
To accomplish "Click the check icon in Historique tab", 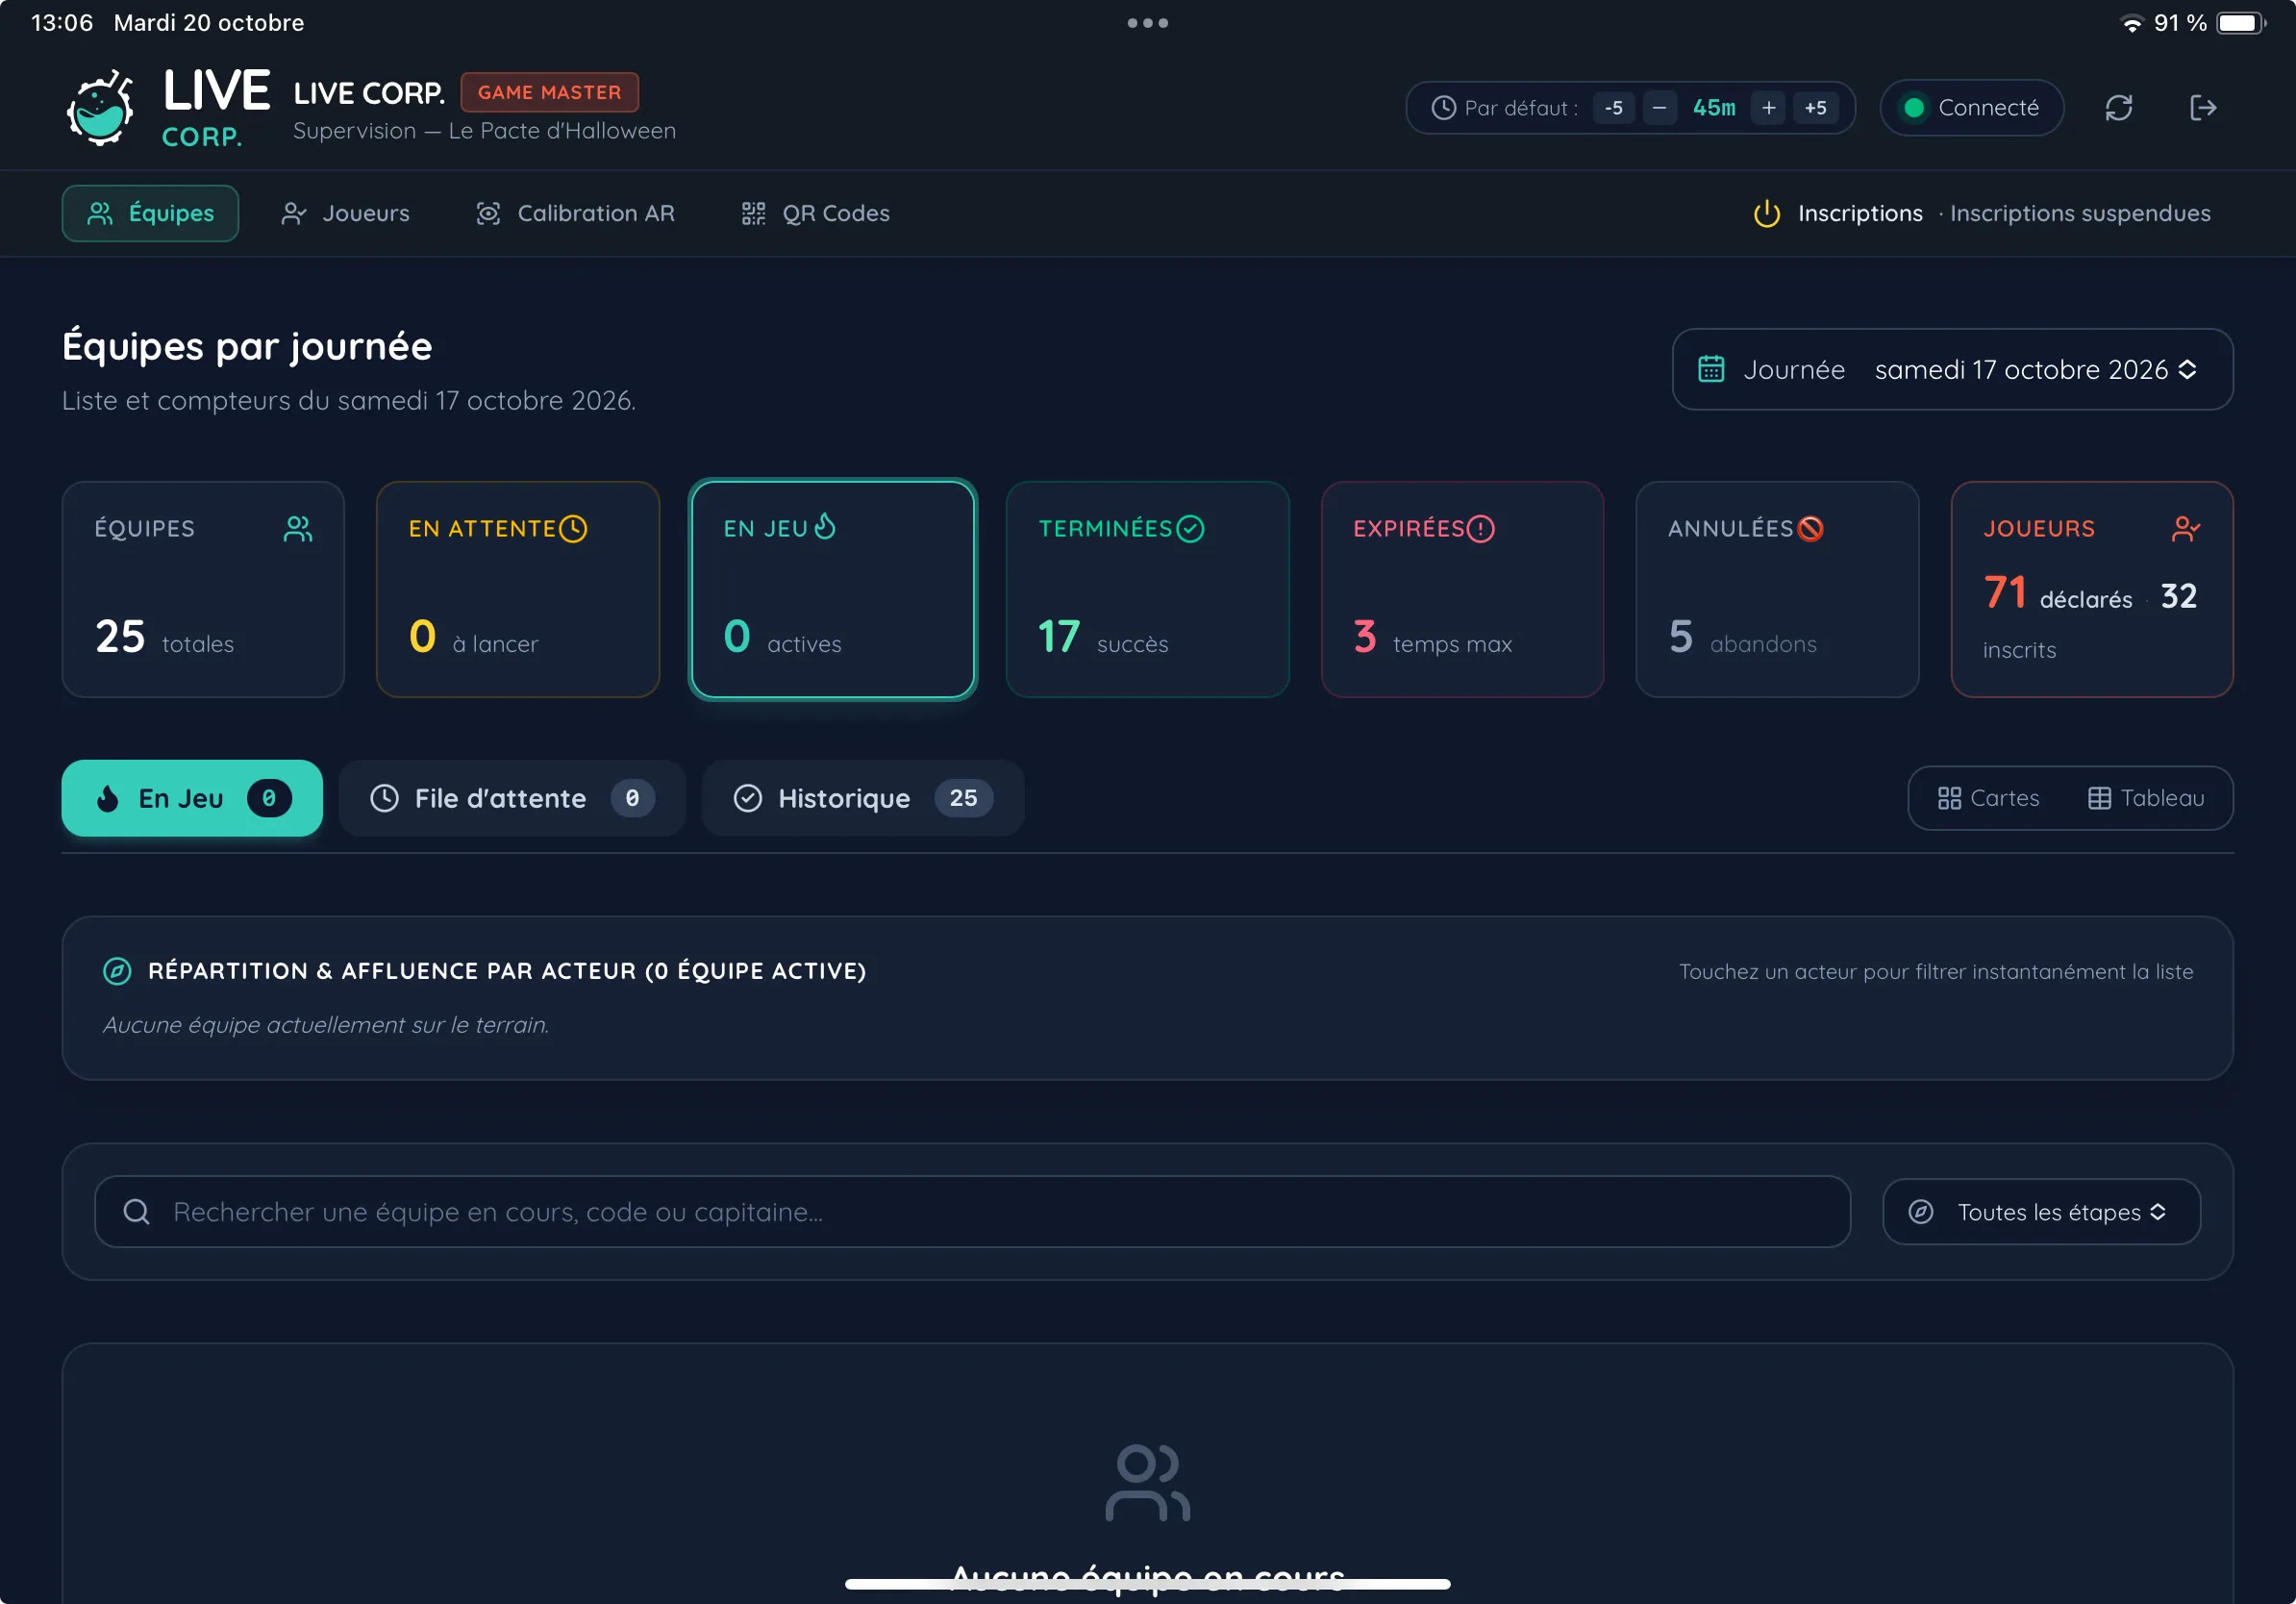I will point(748,798).
